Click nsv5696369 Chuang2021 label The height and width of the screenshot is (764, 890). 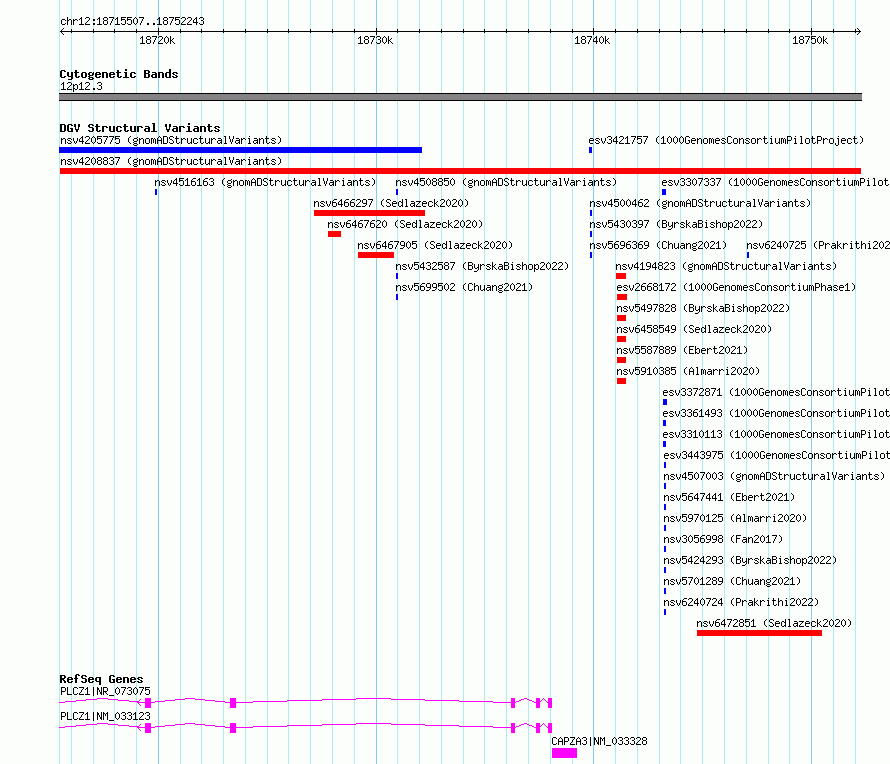(x=658, y=245)
